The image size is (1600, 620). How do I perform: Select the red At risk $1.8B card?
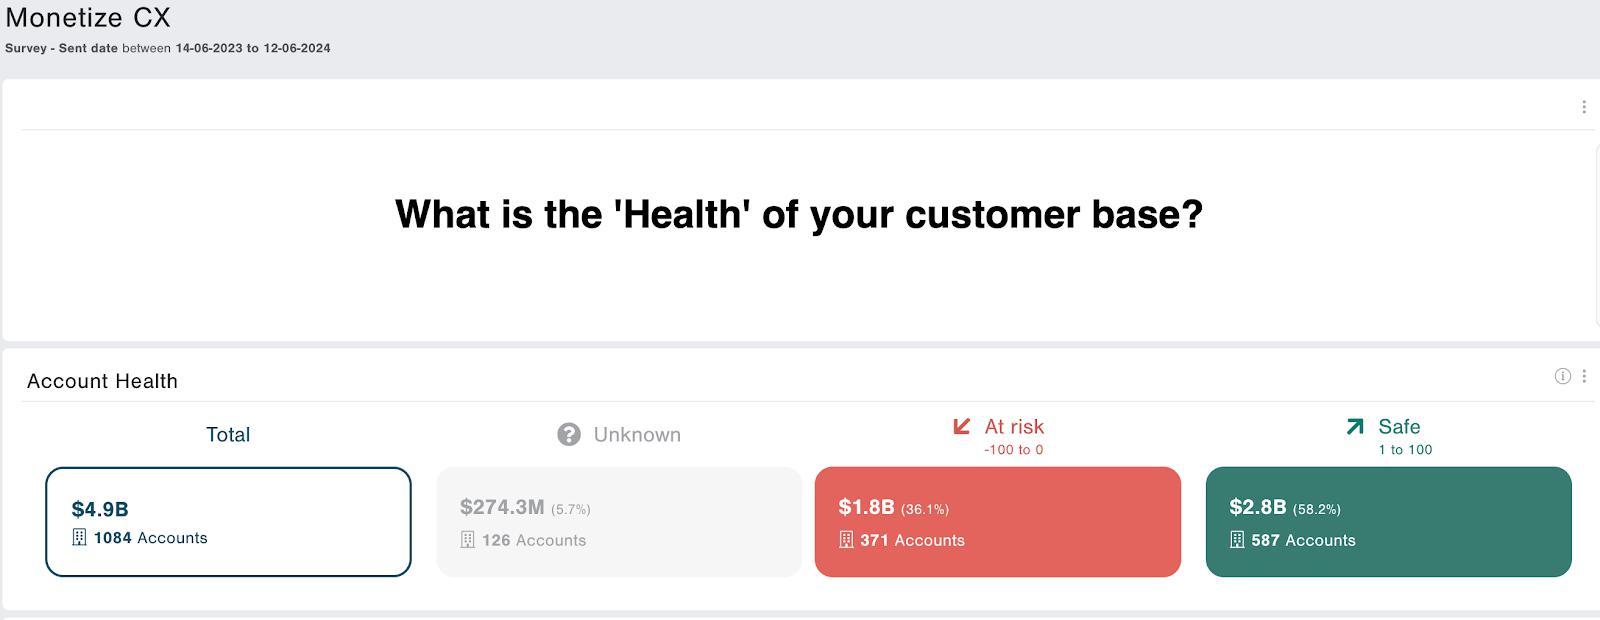(998, 522)
